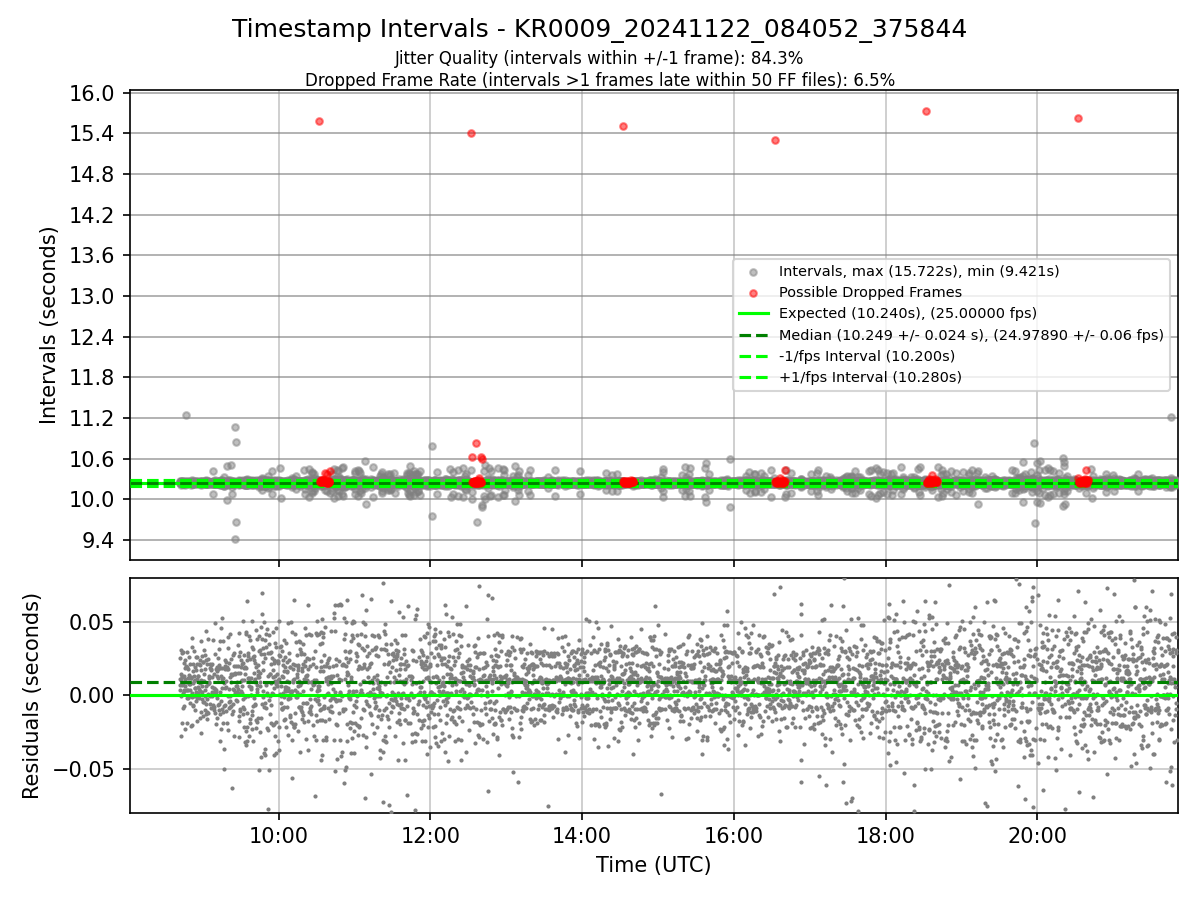Click the 10:00 x-axis tick label
This screenshot has width=1200, height=900.
278,836
